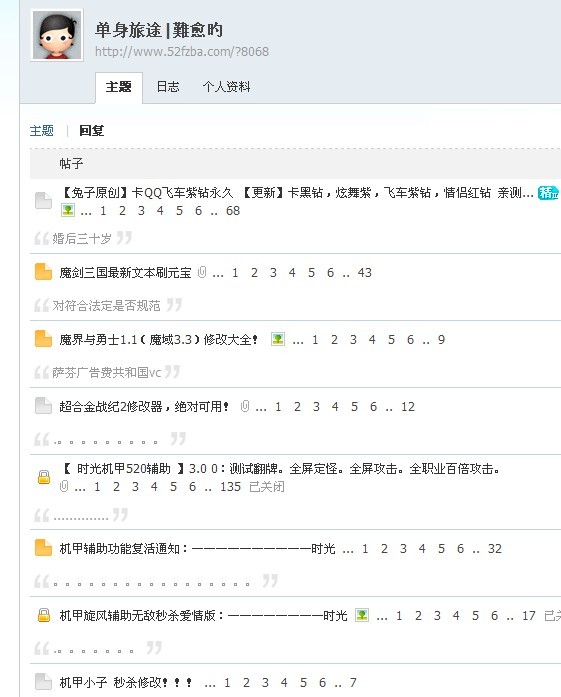This screenshot has width=561, height=697.
Task: Click folder icon beside 机甲辅助功能复活通知
Action: tap(44, 548)
